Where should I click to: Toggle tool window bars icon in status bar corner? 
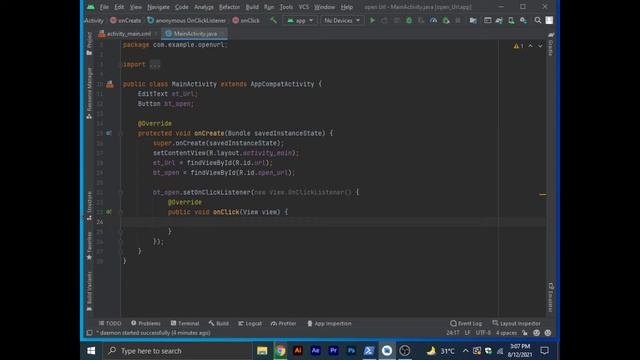tap(89, 333)
